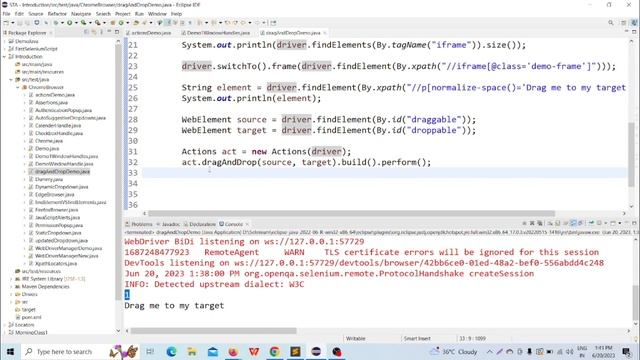Click the console horizontal scrollbar

[x=213, y=331]
